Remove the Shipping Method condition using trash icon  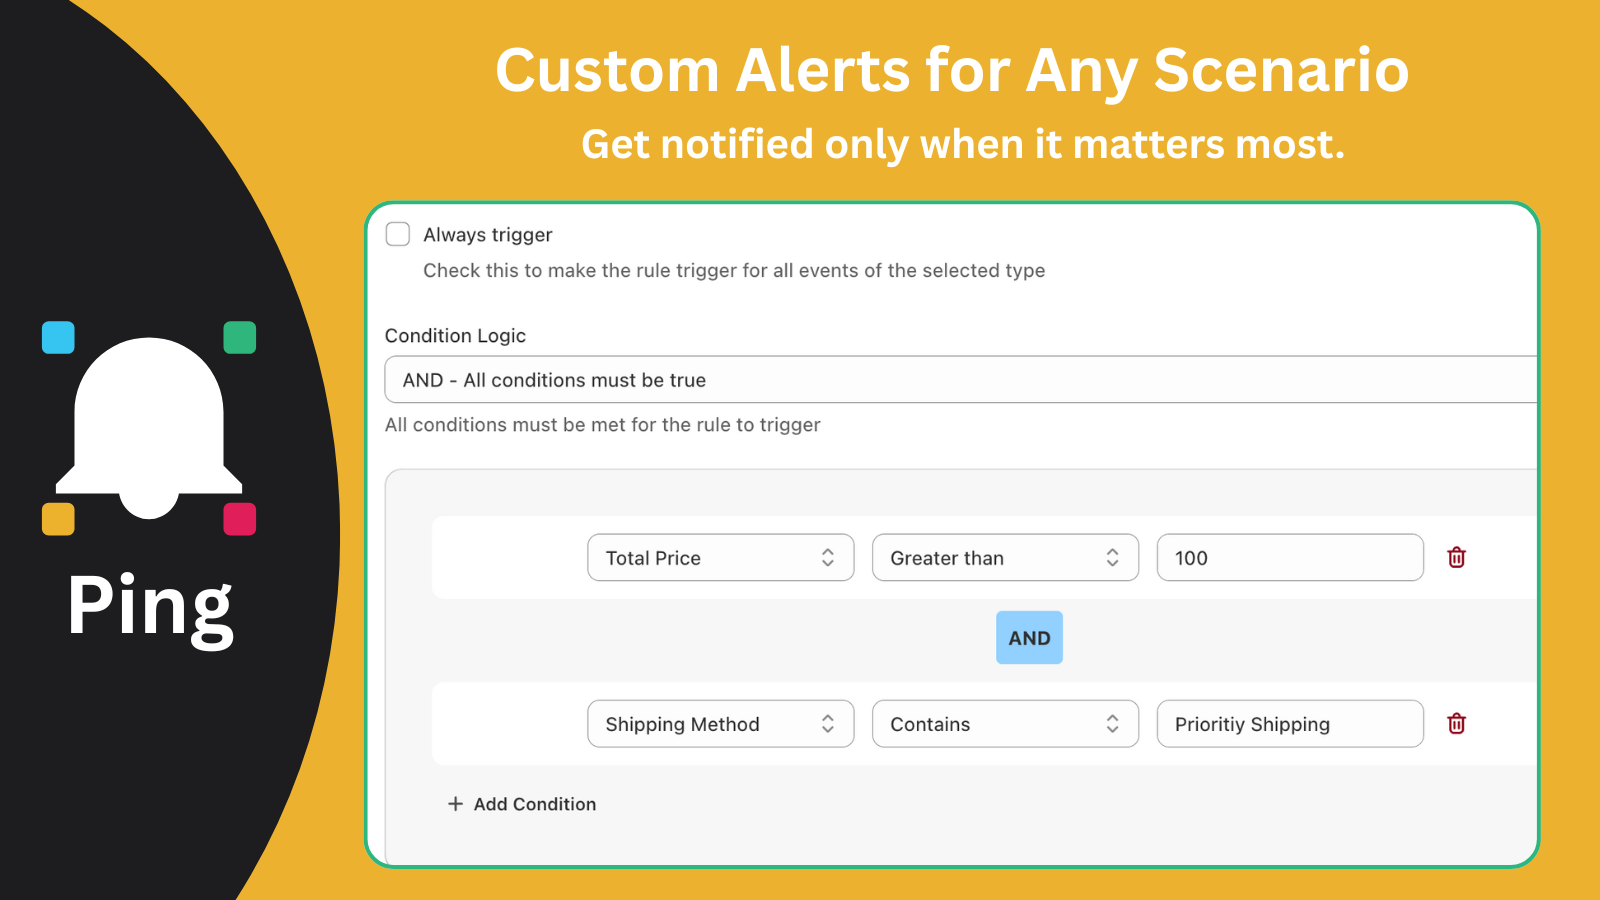point(1456,723)
